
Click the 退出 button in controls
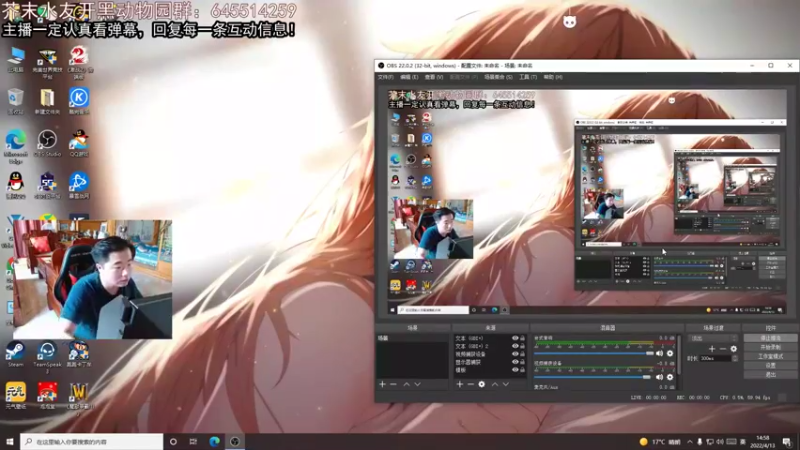tap(770, 374)
